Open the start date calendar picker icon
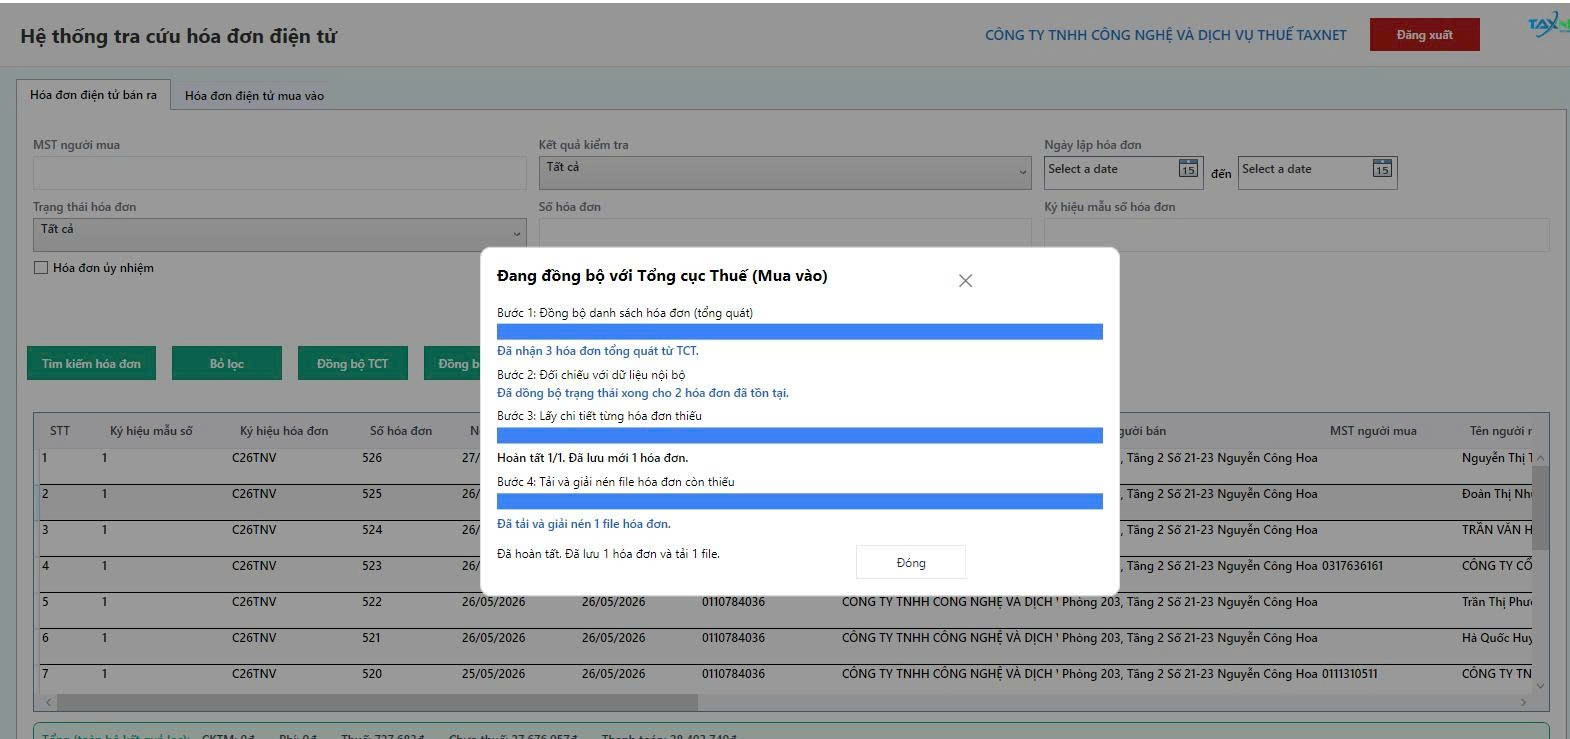 point(1188,169)
